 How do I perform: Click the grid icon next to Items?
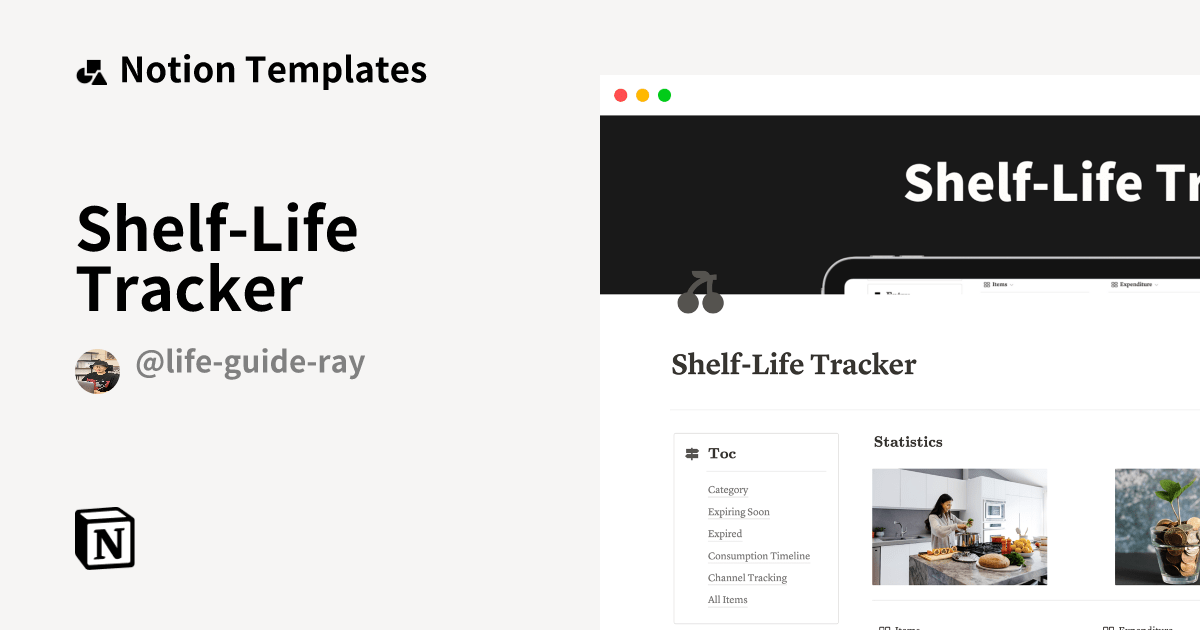click(x=885, y=628)
